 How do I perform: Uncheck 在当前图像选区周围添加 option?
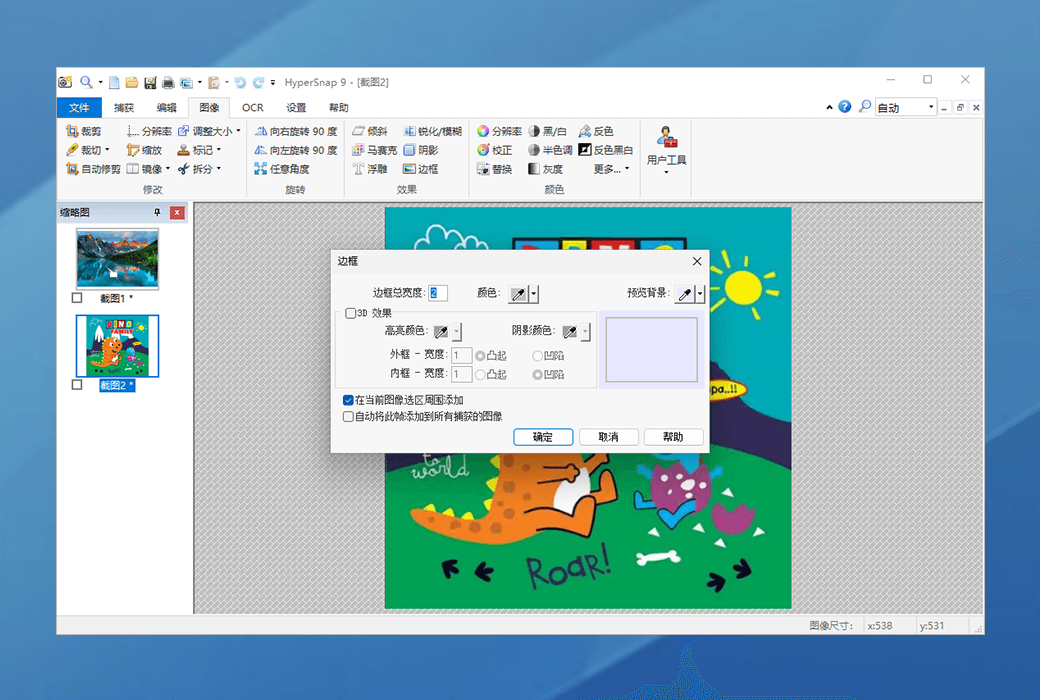point(348,400)
